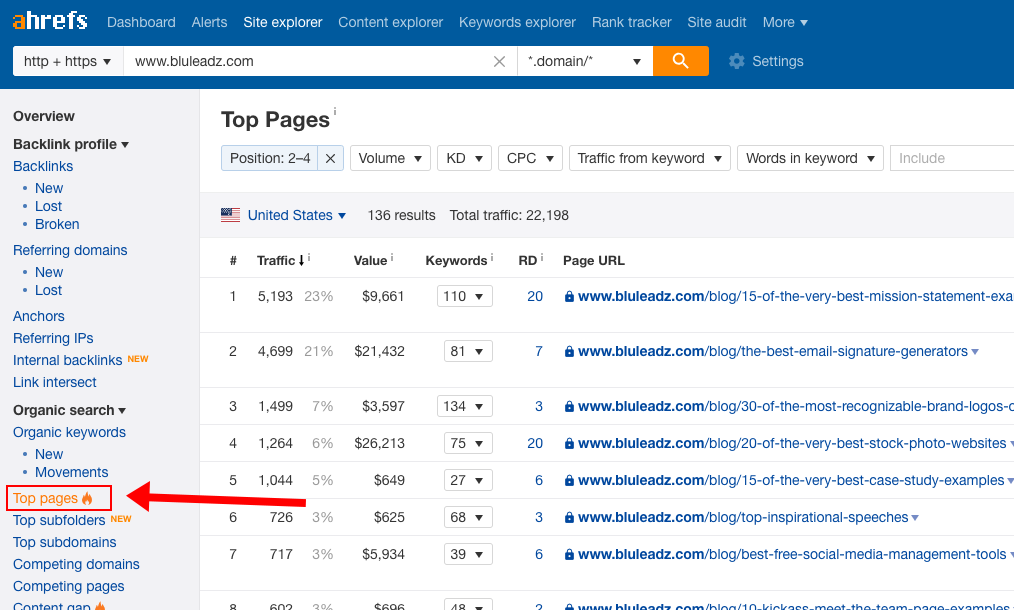Open arrow menu after case-study-examples URL
1014x610 pixels.
1011,481
